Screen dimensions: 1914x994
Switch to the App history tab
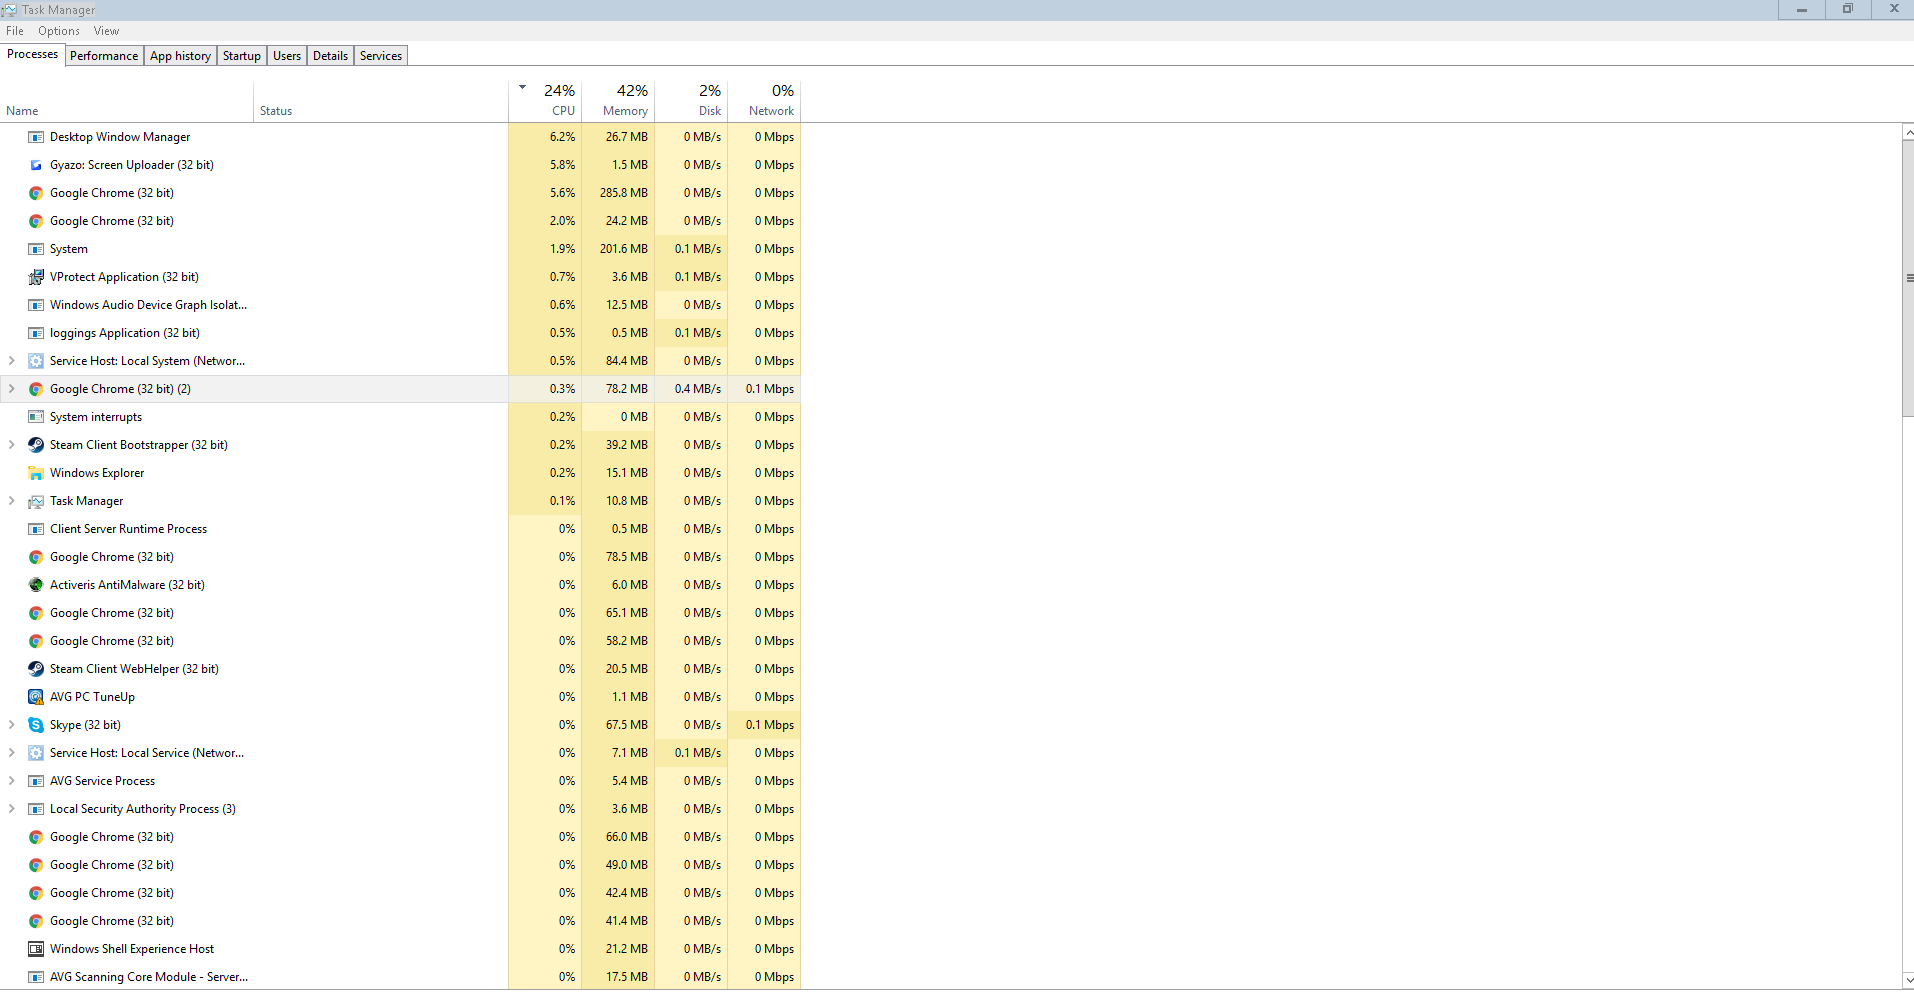click(x=180, y=56)
